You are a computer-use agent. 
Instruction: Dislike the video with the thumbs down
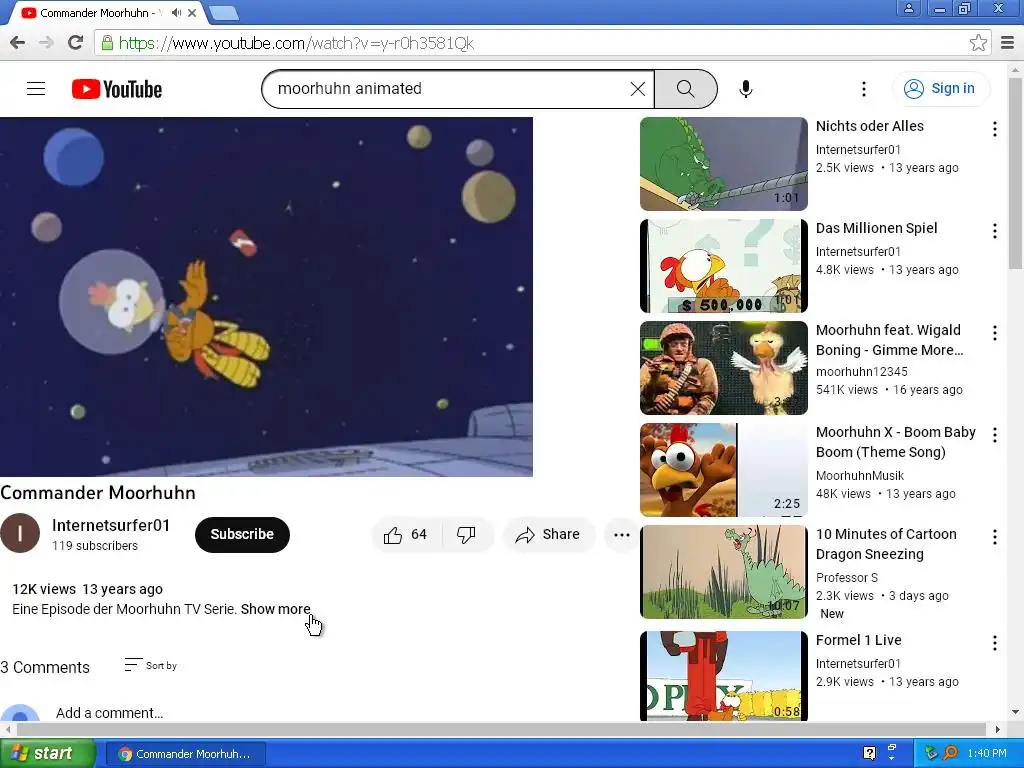pyautogui.click(x=466, y=535)
